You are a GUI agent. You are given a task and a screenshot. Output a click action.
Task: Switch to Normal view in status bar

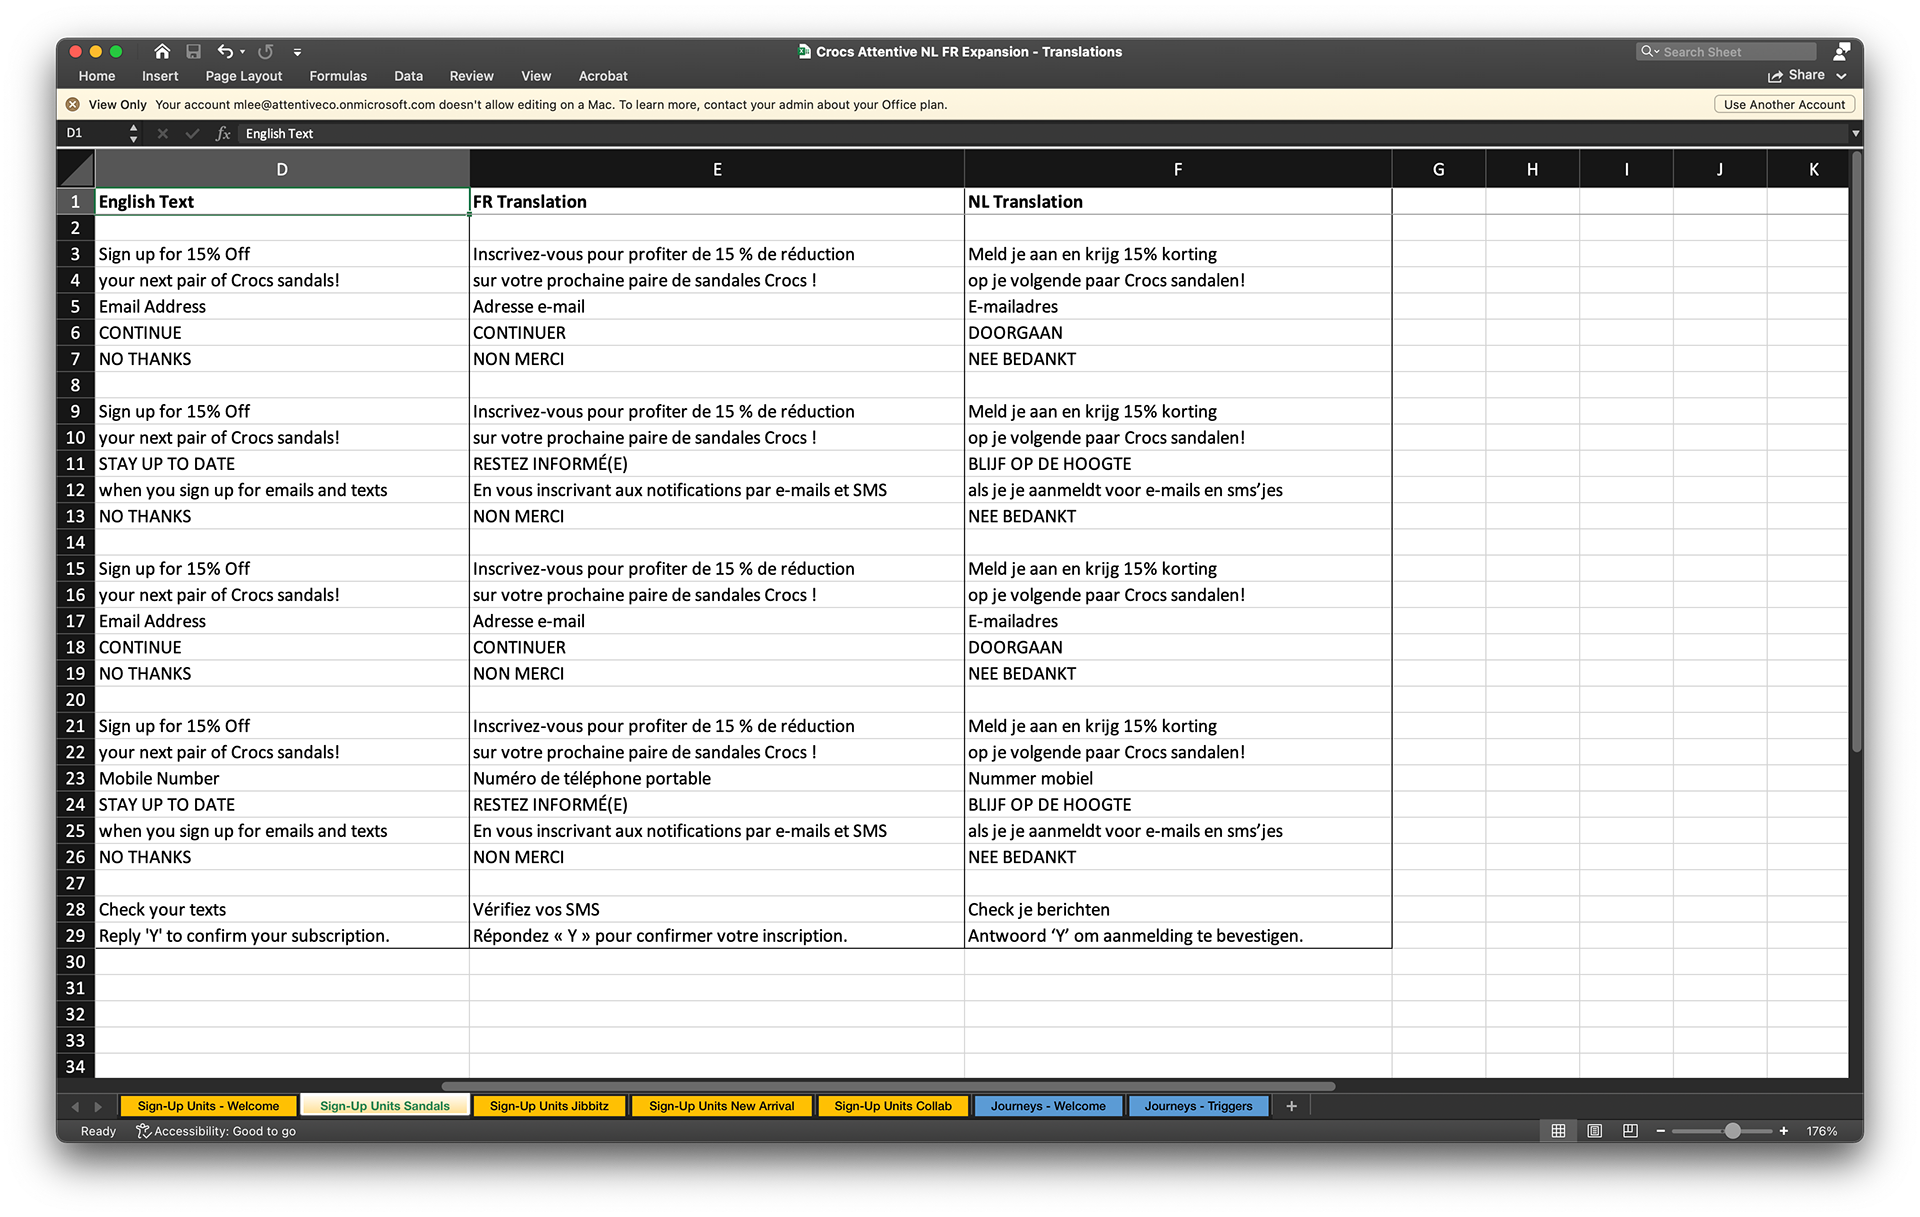tap(1558, 1131)
